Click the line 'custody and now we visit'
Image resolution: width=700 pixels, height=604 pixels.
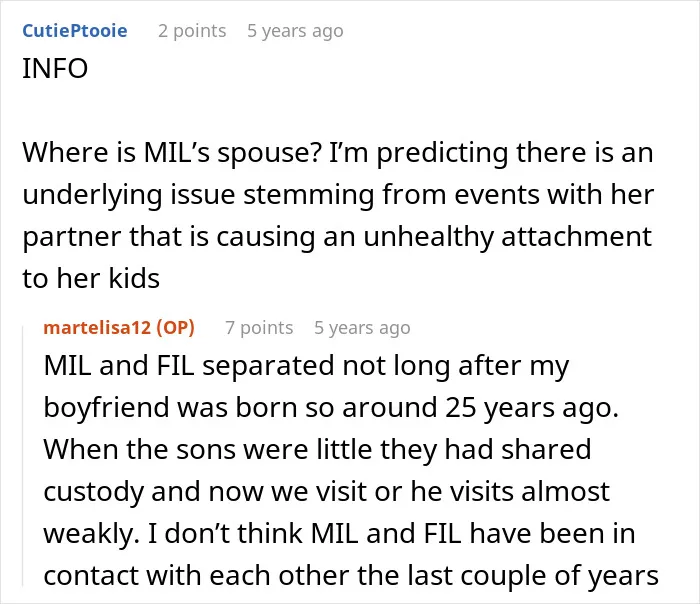point(326,492)
